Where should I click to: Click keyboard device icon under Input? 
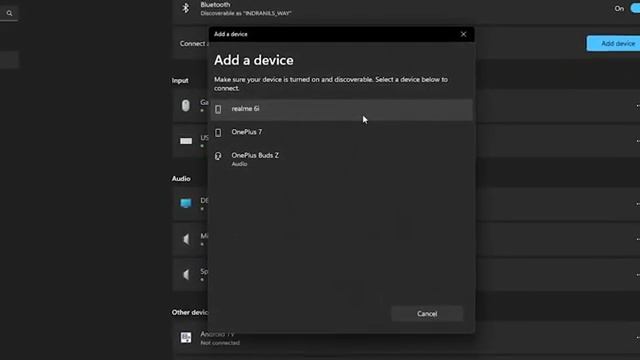coord(186,141)
